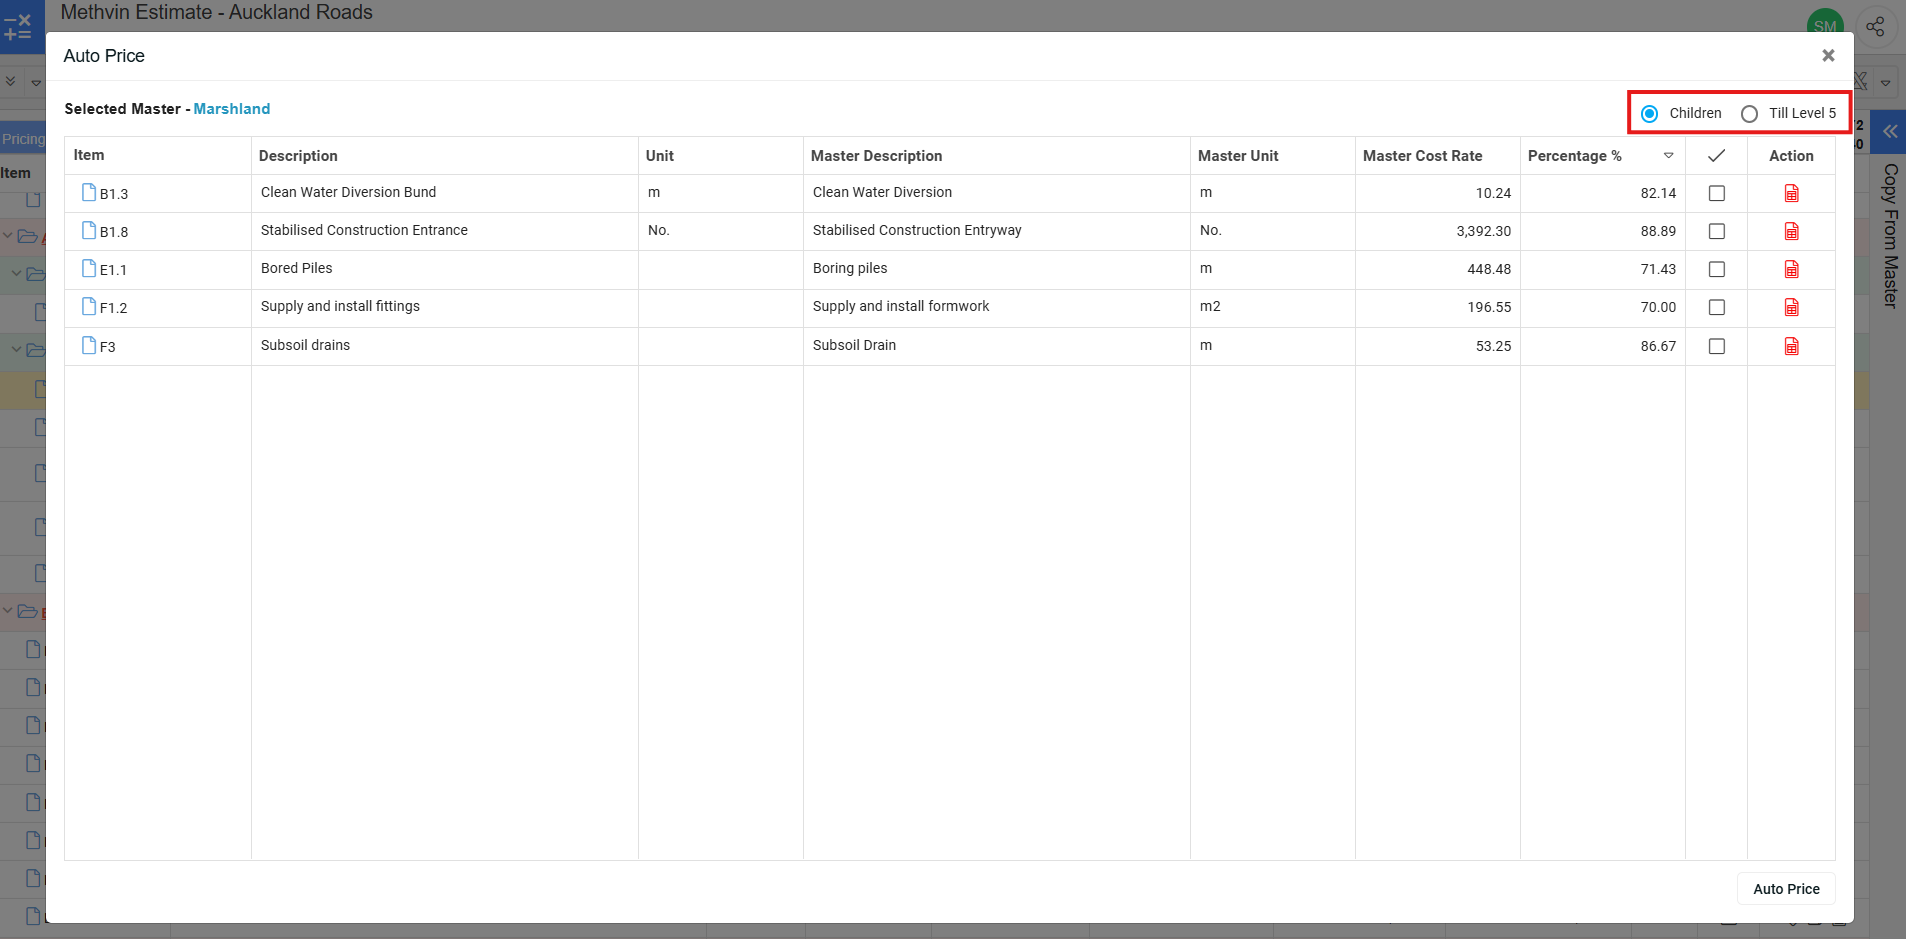The height and width of the screenshot is (939, 1906).
Task: Open action icon for Clean Water Diversion Bund
Action: [1791, 193]
